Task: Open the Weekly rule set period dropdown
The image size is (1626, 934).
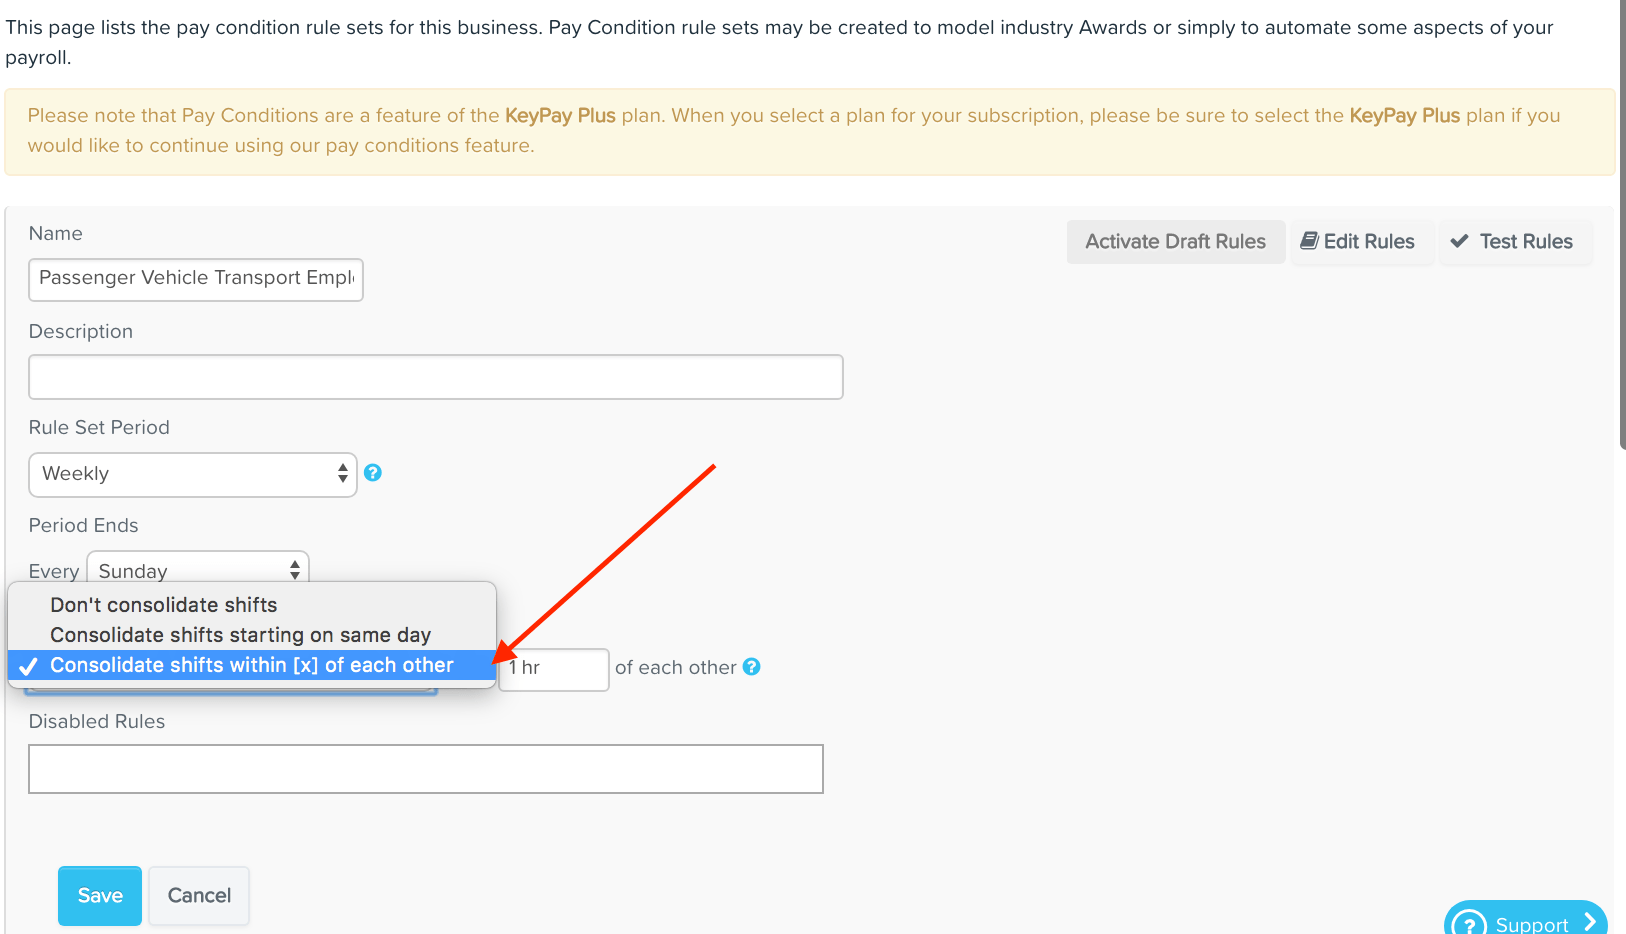Action: [x=193, y=474]
